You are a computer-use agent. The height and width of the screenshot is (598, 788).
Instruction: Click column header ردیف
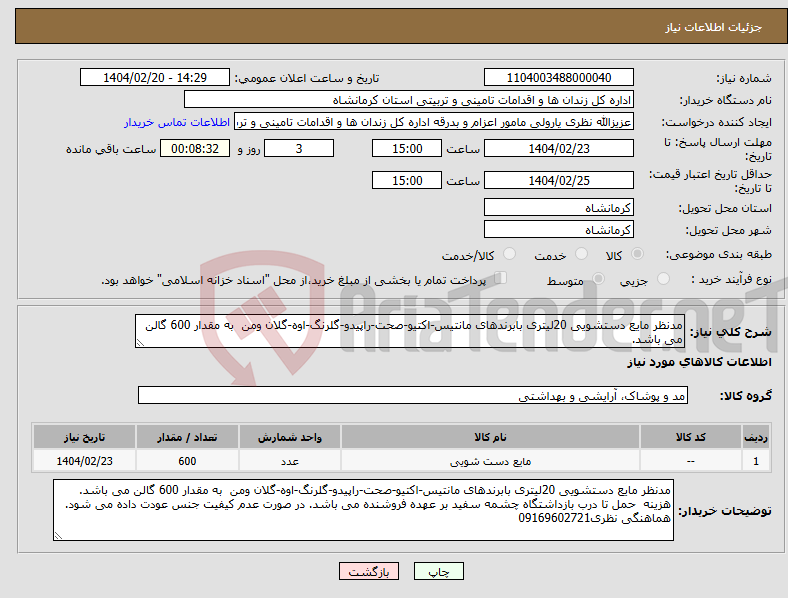click(756, 437)
